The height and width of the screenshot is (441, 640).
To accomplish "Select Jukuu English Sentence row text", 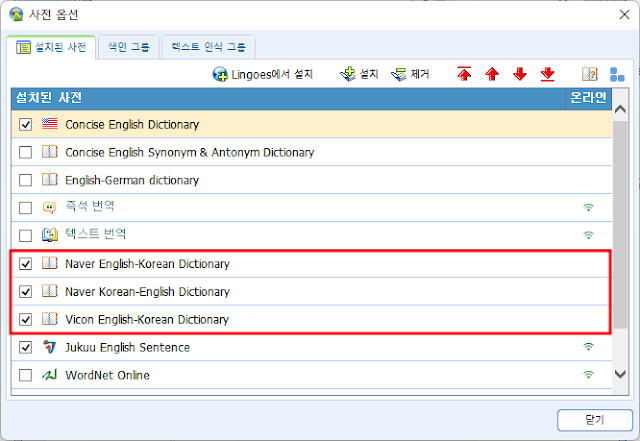I will click(127, 347).
